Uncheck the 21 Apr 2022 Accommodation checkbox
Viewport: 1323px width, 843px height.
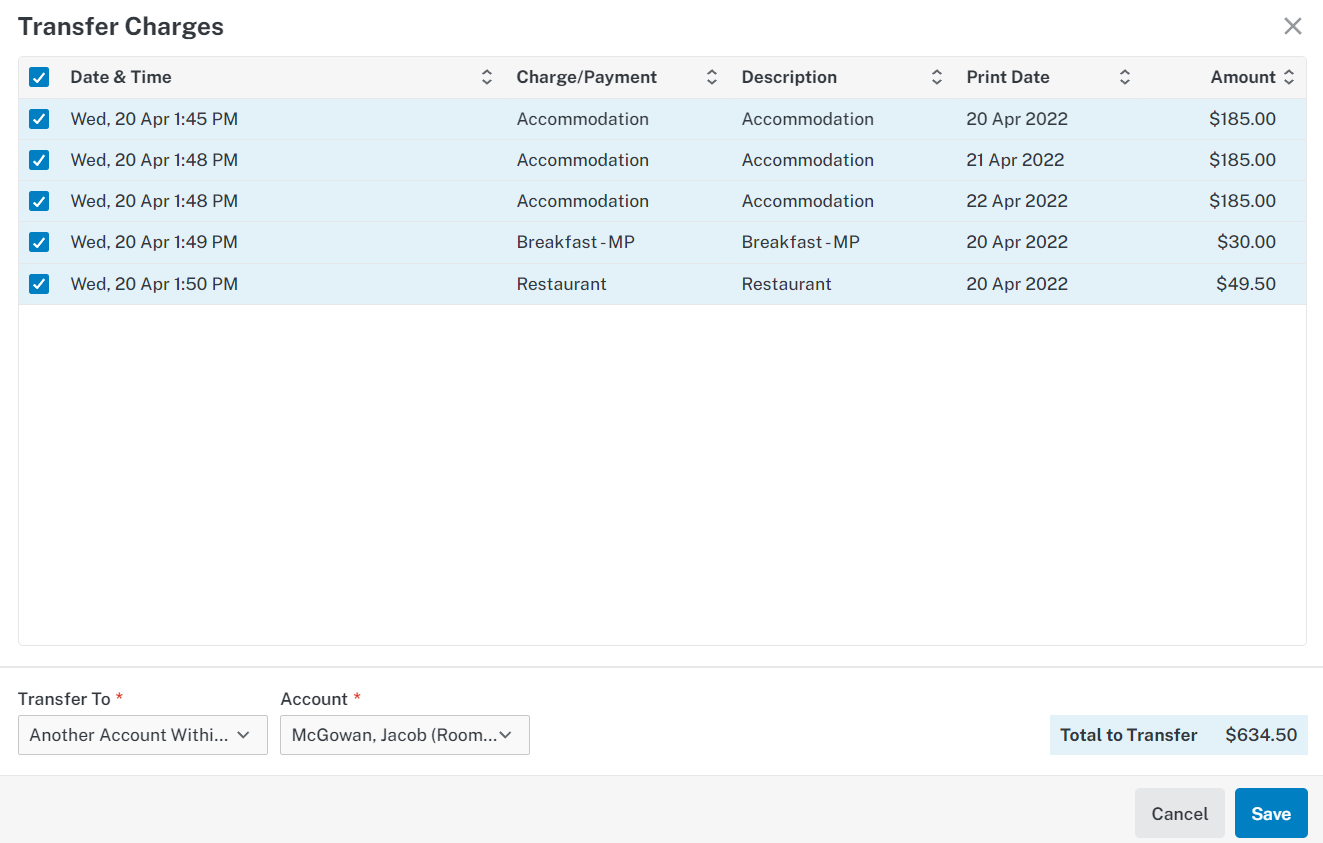tap(39, 160)
